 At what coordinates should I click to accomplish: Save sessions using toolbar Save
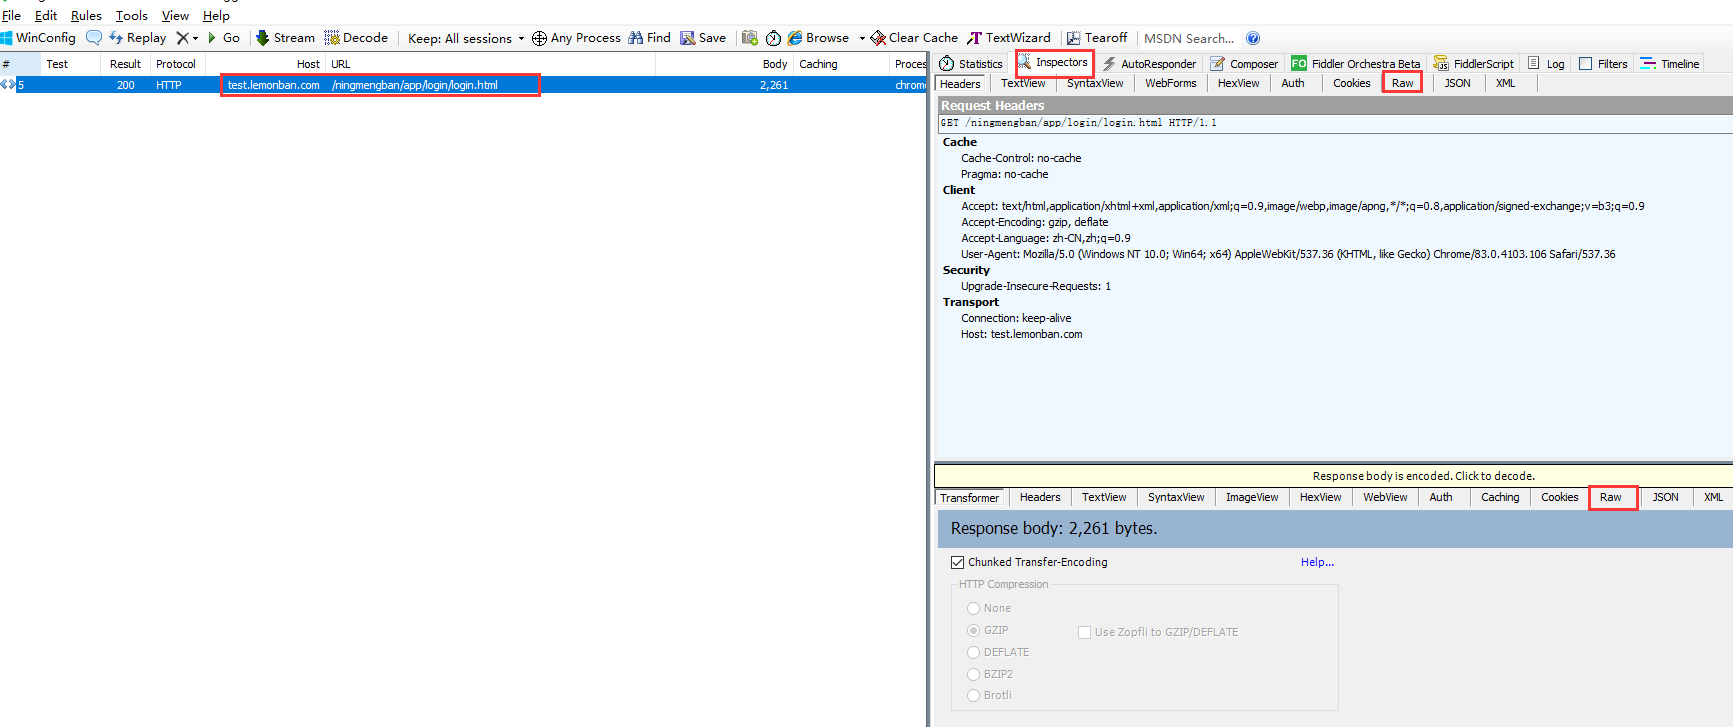[x=703, y=38]
